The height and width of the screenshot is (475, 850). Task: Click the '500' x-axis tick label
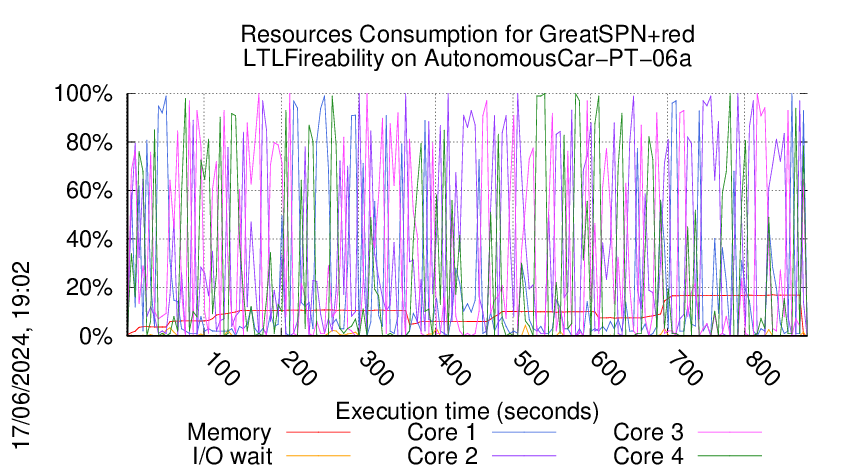coord(530,370)
